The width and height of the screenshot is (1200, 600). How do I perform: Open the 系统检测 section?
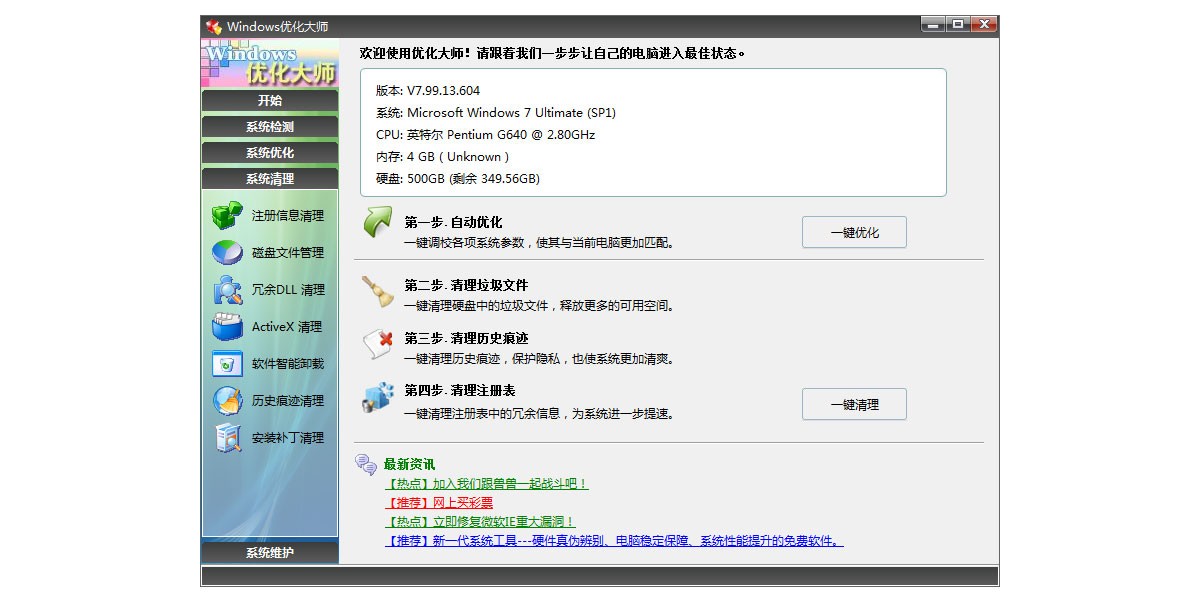(x=270, y=127)
